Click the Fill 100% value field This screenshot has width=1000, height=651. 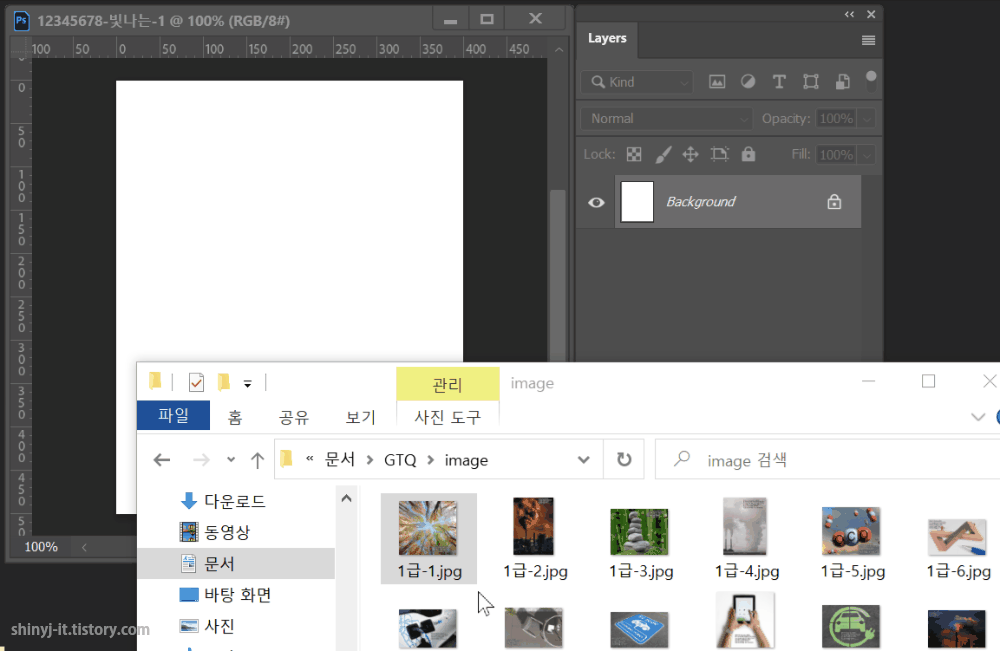(x=836, y=155)
